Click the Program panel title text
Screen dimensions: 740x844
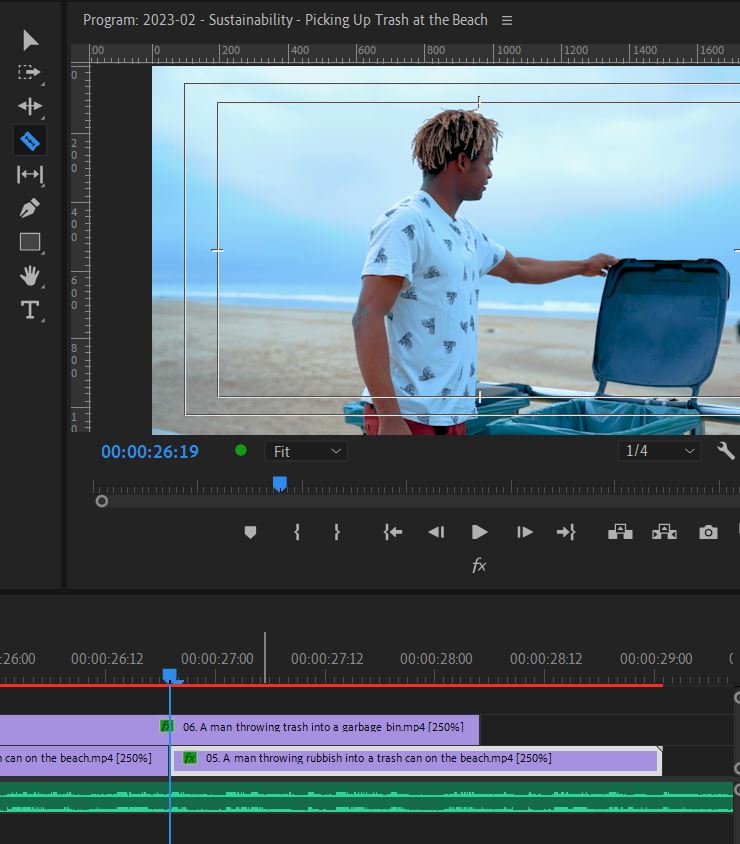click(285, 20)
